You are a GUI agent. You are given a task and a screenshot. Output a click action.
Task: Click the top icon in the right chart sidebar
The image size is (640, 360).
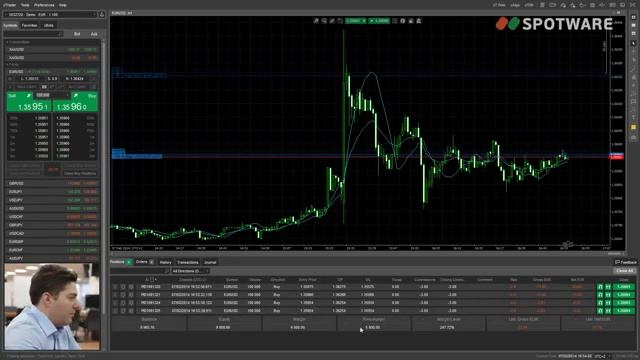(633, 18)
